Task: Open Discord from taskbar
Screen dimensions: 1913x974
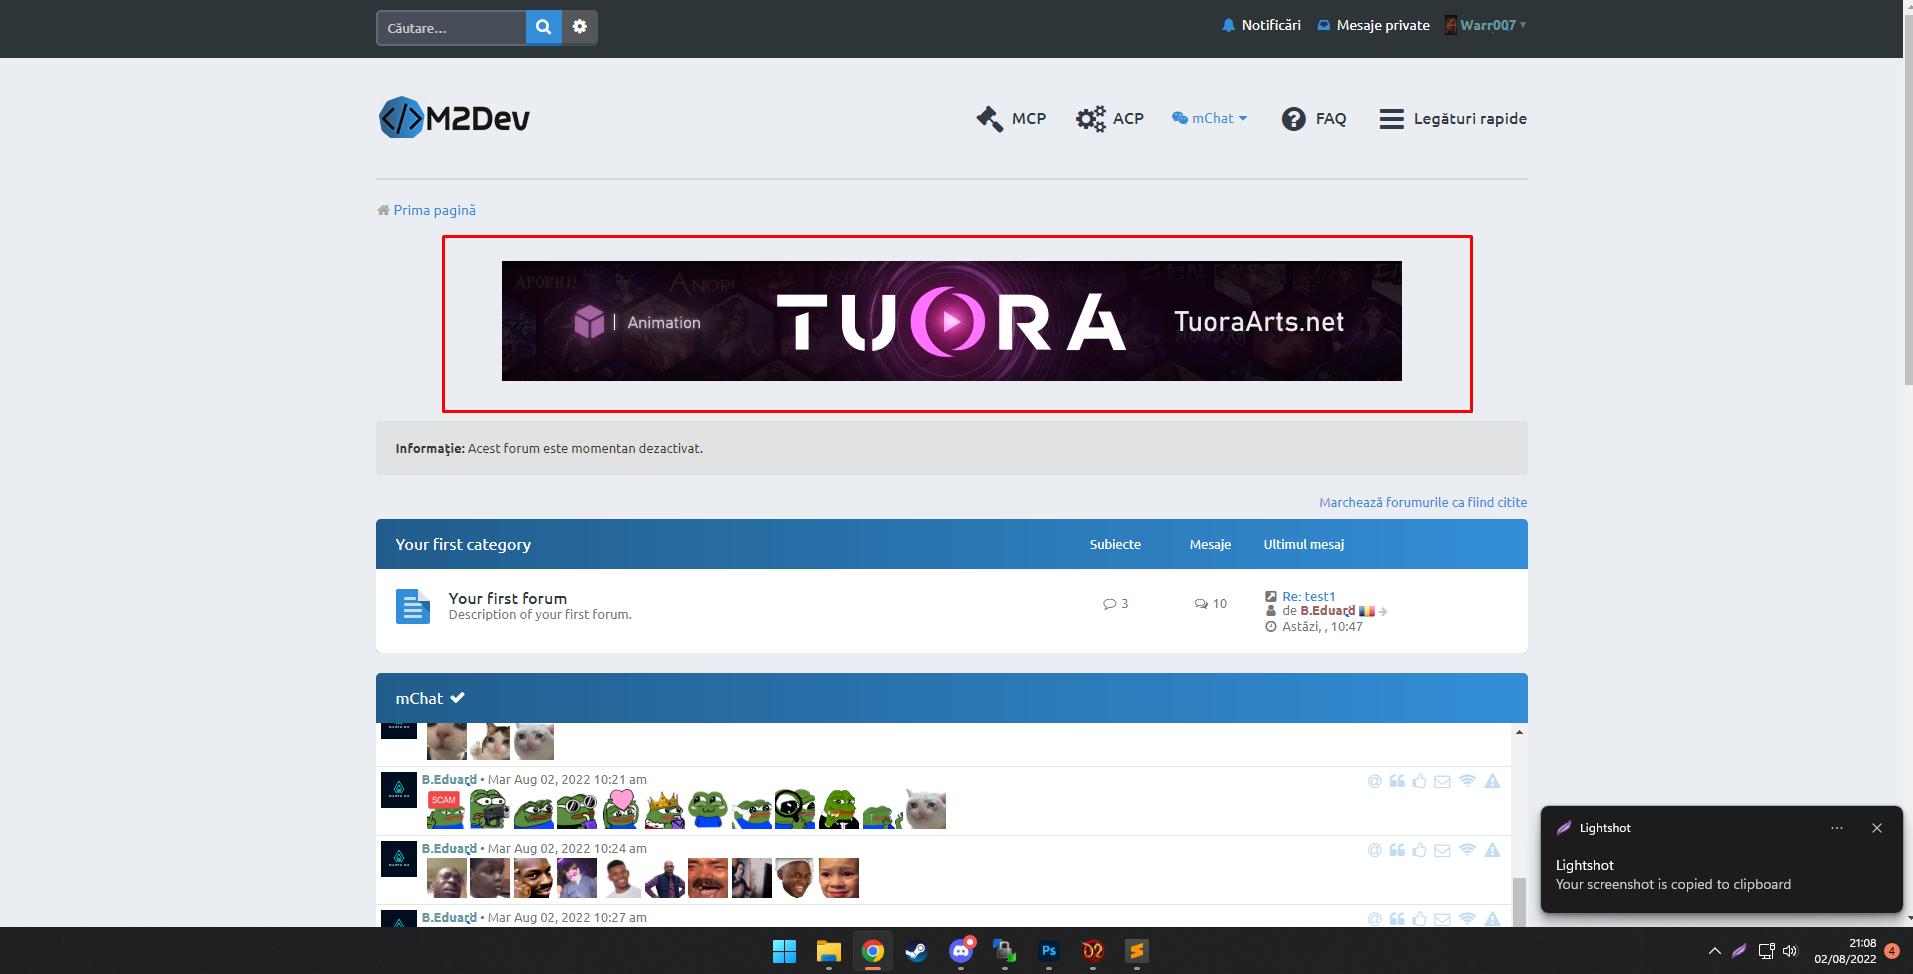Action: [961, 951]
